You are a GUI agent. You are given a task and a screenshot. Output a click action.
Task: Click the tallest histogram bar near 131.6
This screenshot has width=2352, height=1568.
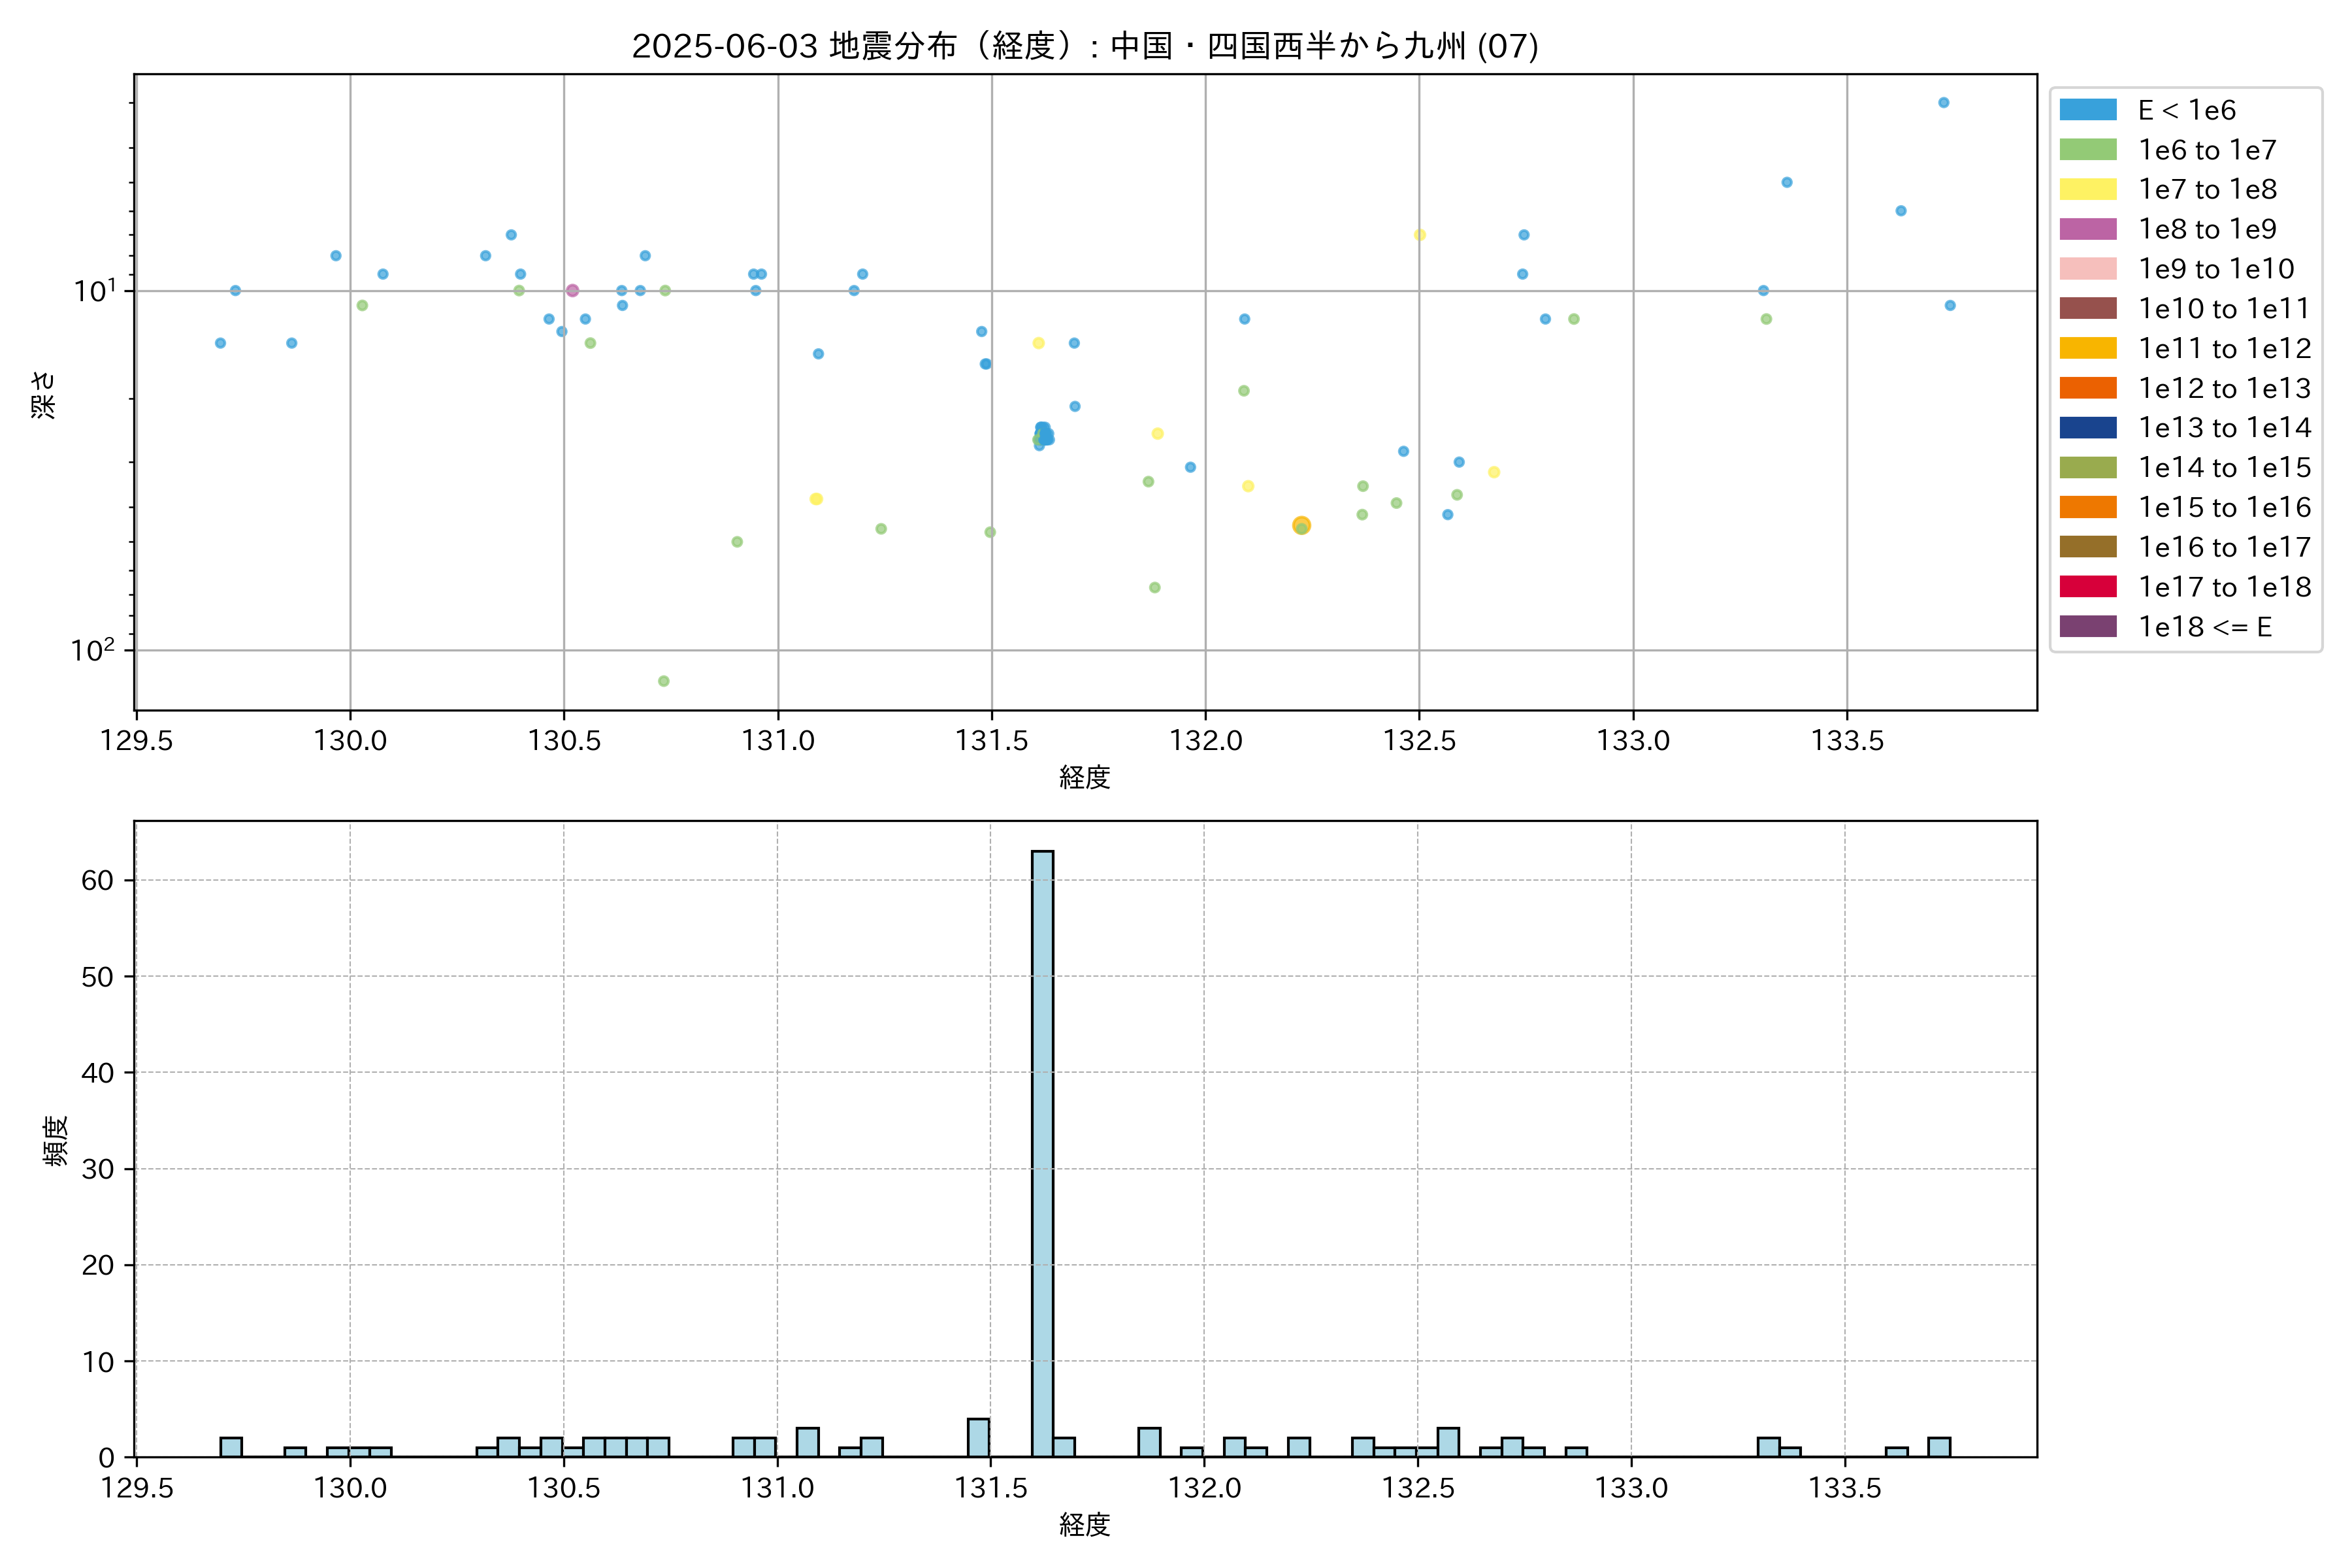pyautogui.click(x=1042, y=1150)
